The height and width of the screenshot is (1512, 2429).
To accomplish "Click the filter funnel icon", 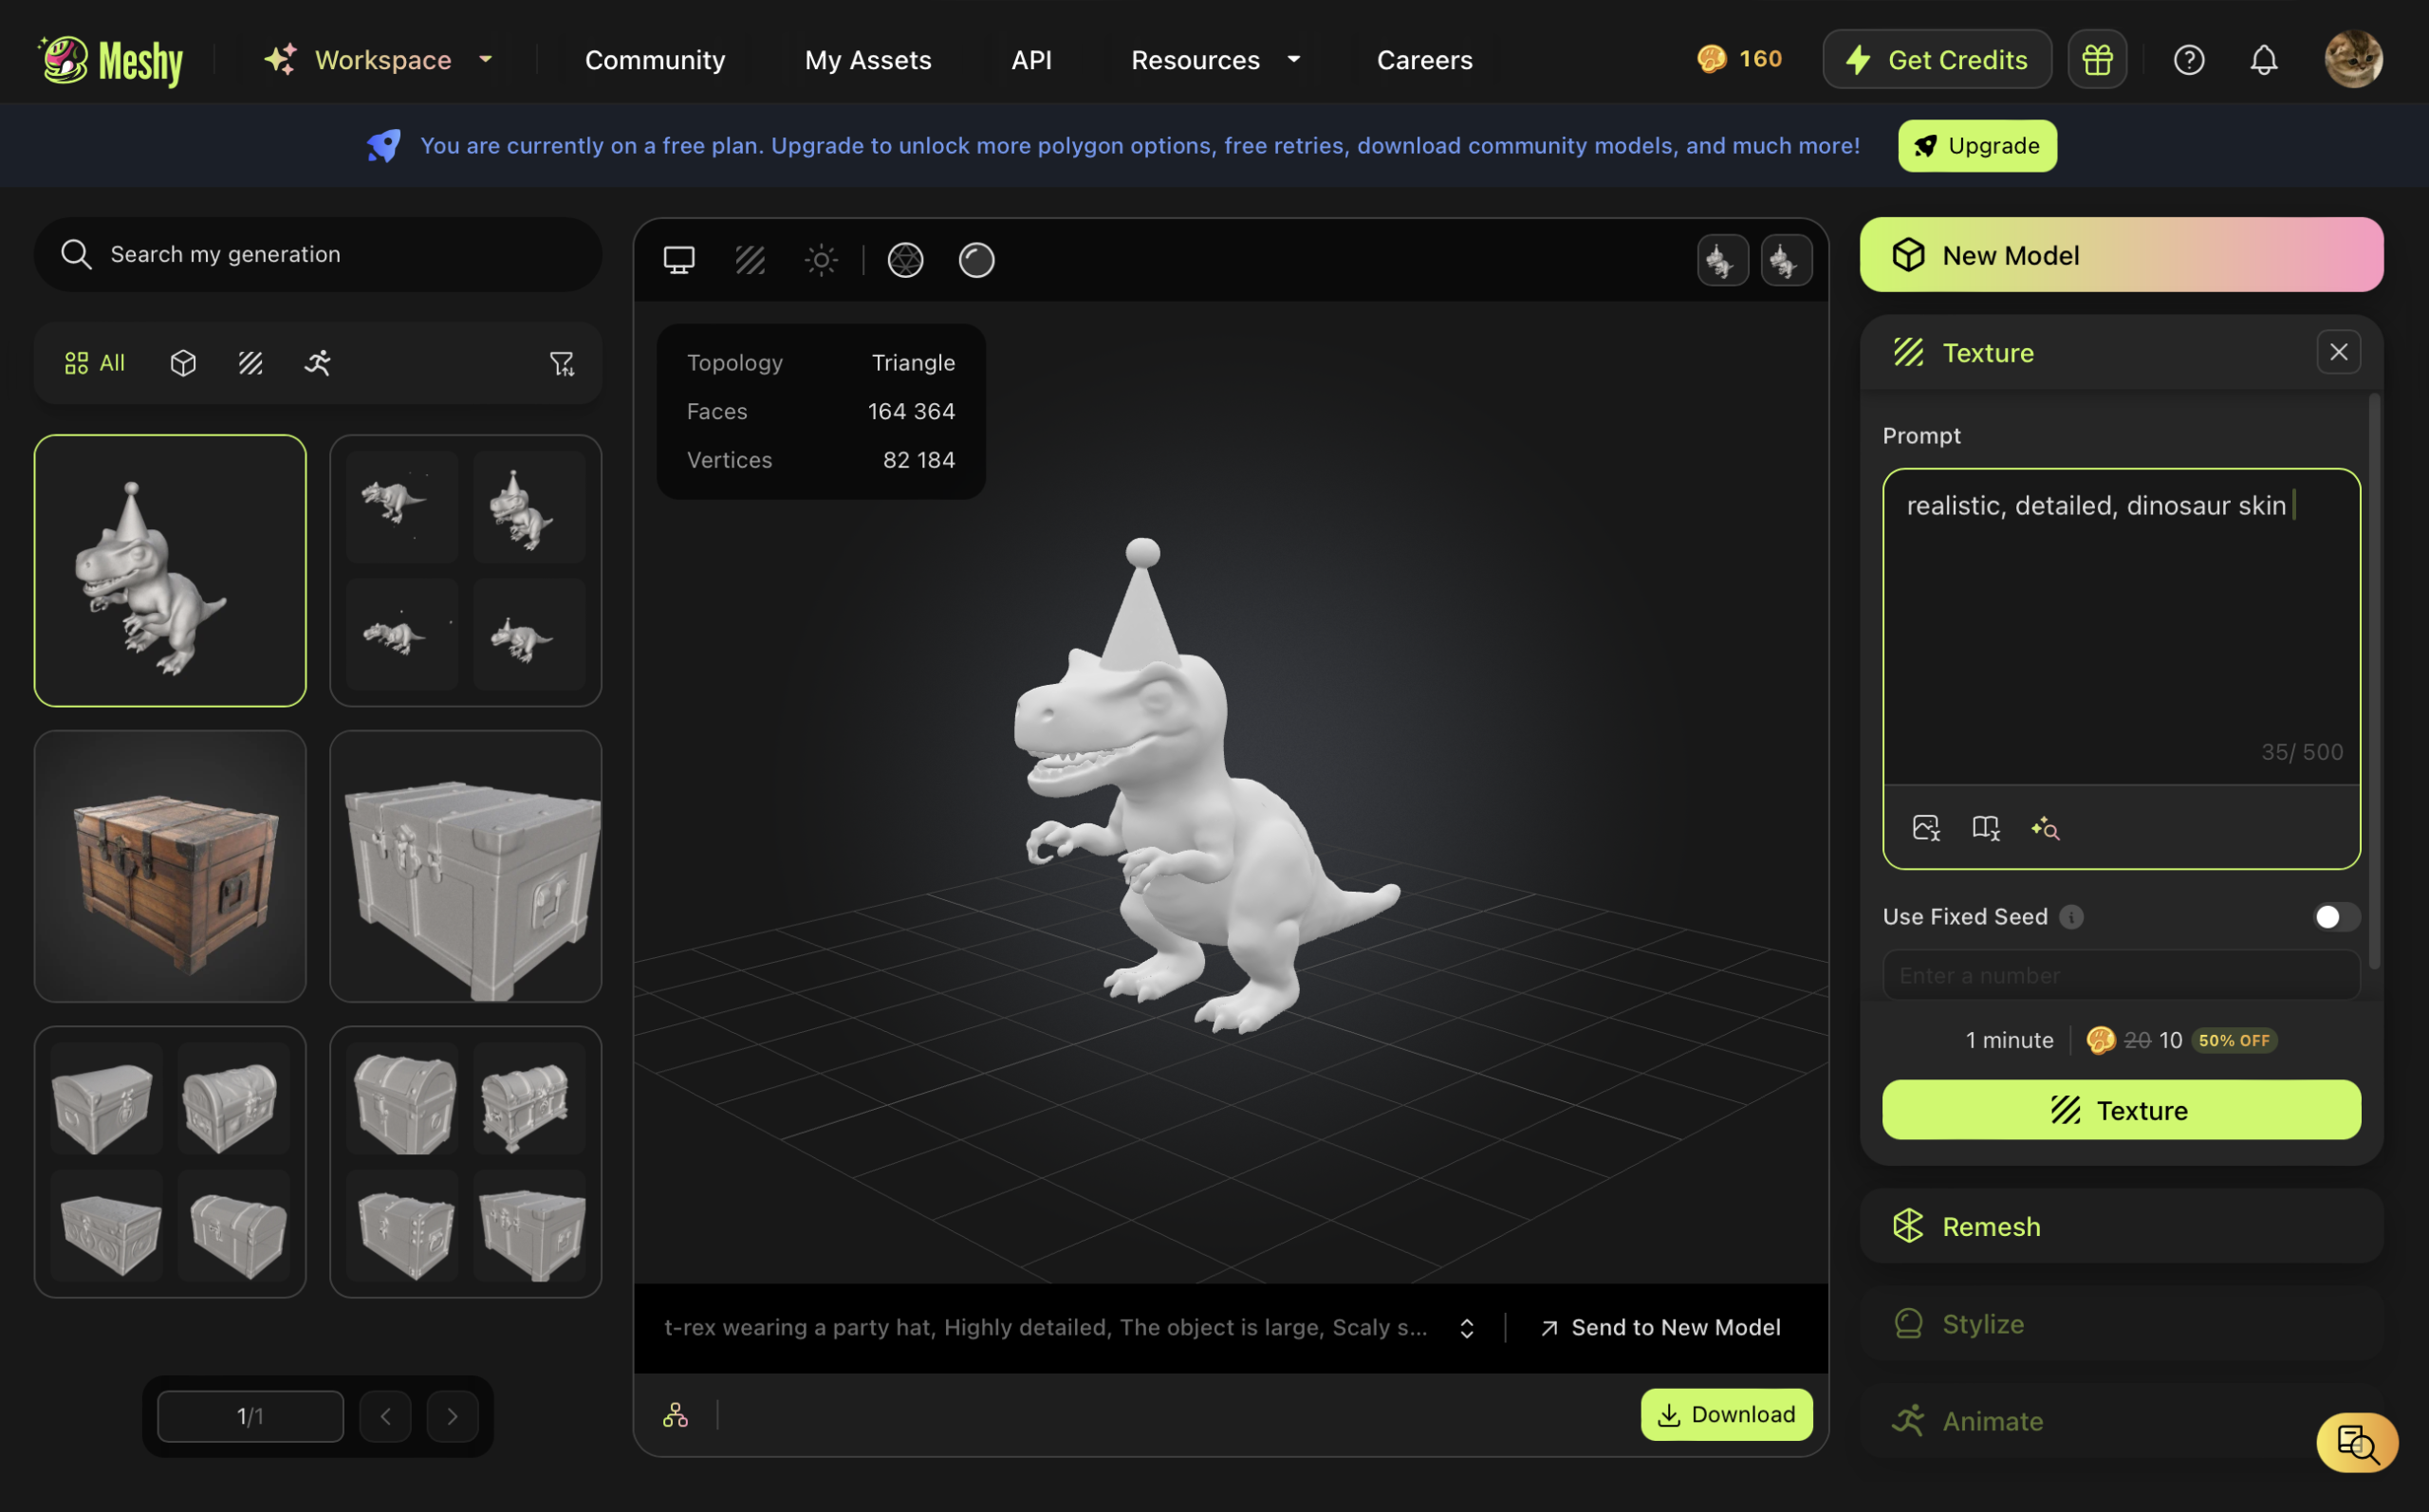I will click(561, 363).
